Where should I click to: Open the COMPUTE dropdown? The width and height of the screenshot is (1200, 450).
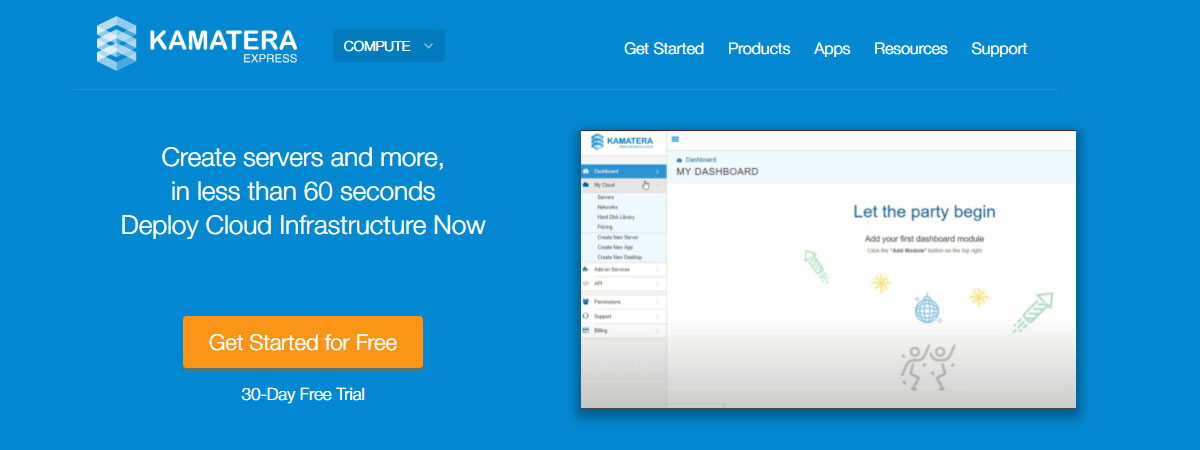[x=389, y=46]
